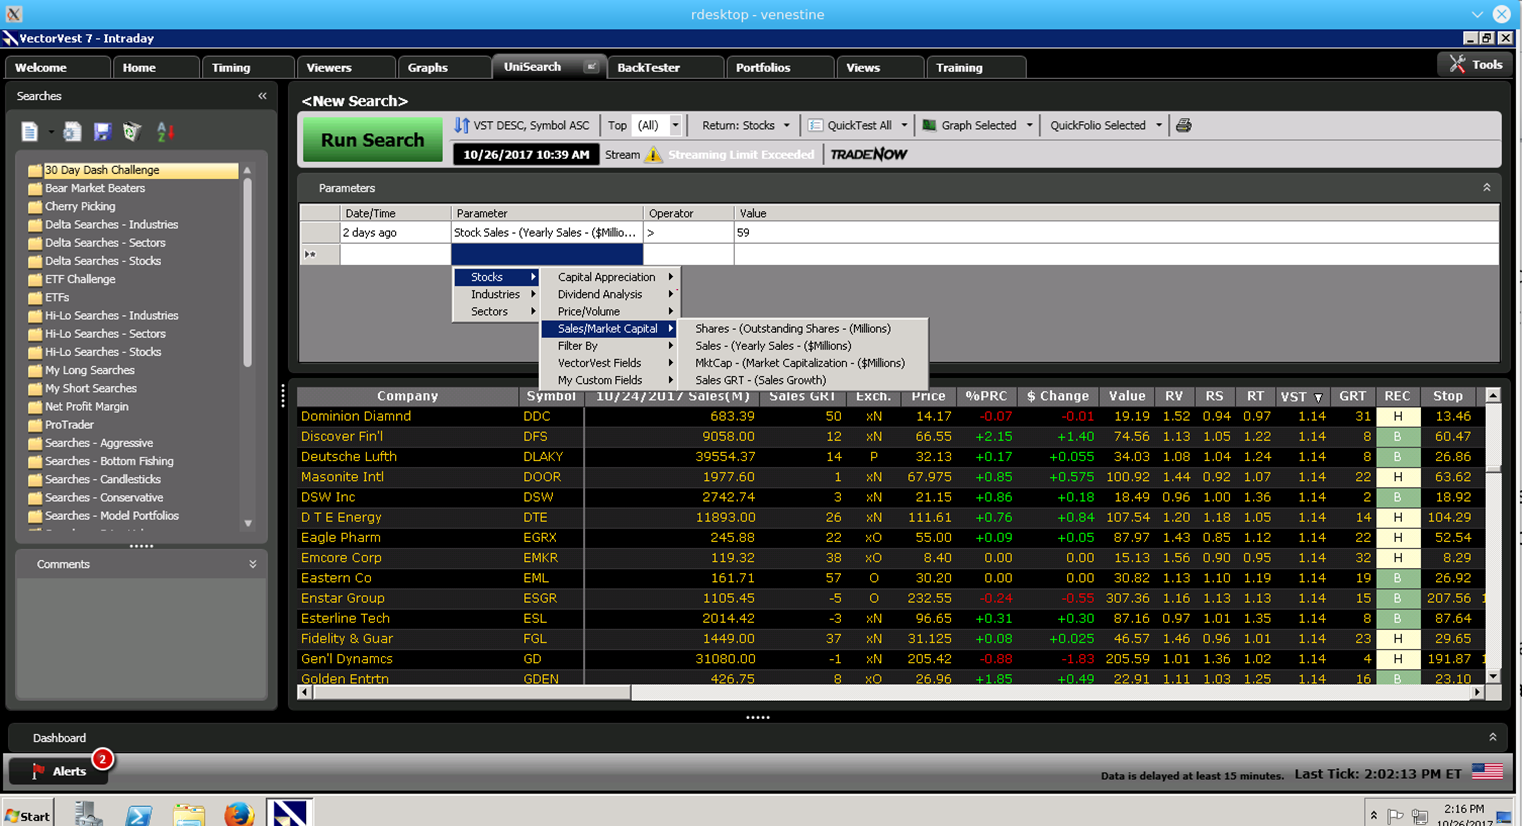Open PowerShell from the taskbar

click(139, 814)
